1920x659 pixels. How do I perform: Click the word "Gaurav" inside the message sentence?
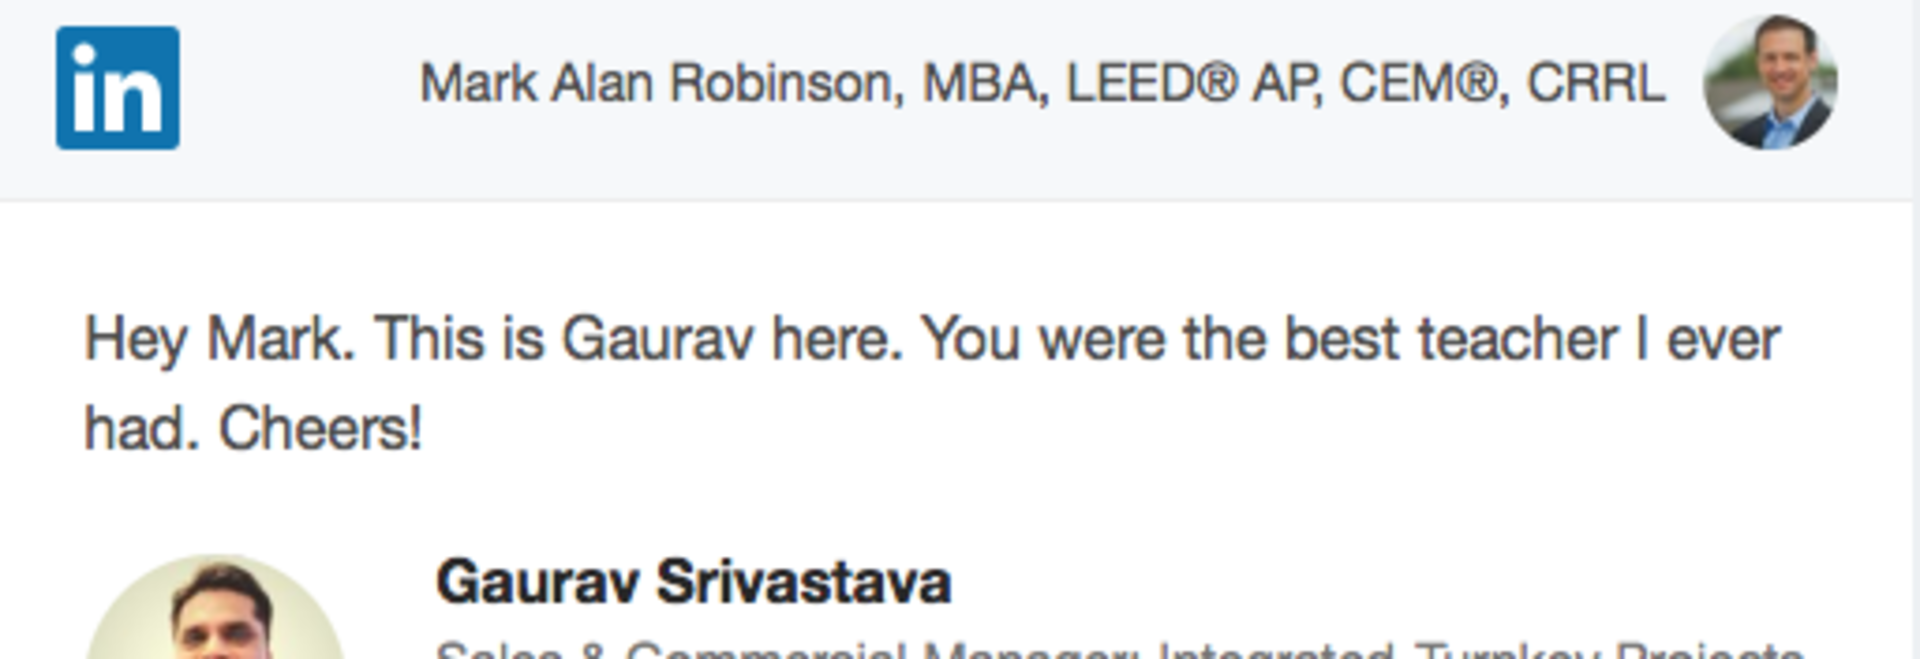click(657, 339)
